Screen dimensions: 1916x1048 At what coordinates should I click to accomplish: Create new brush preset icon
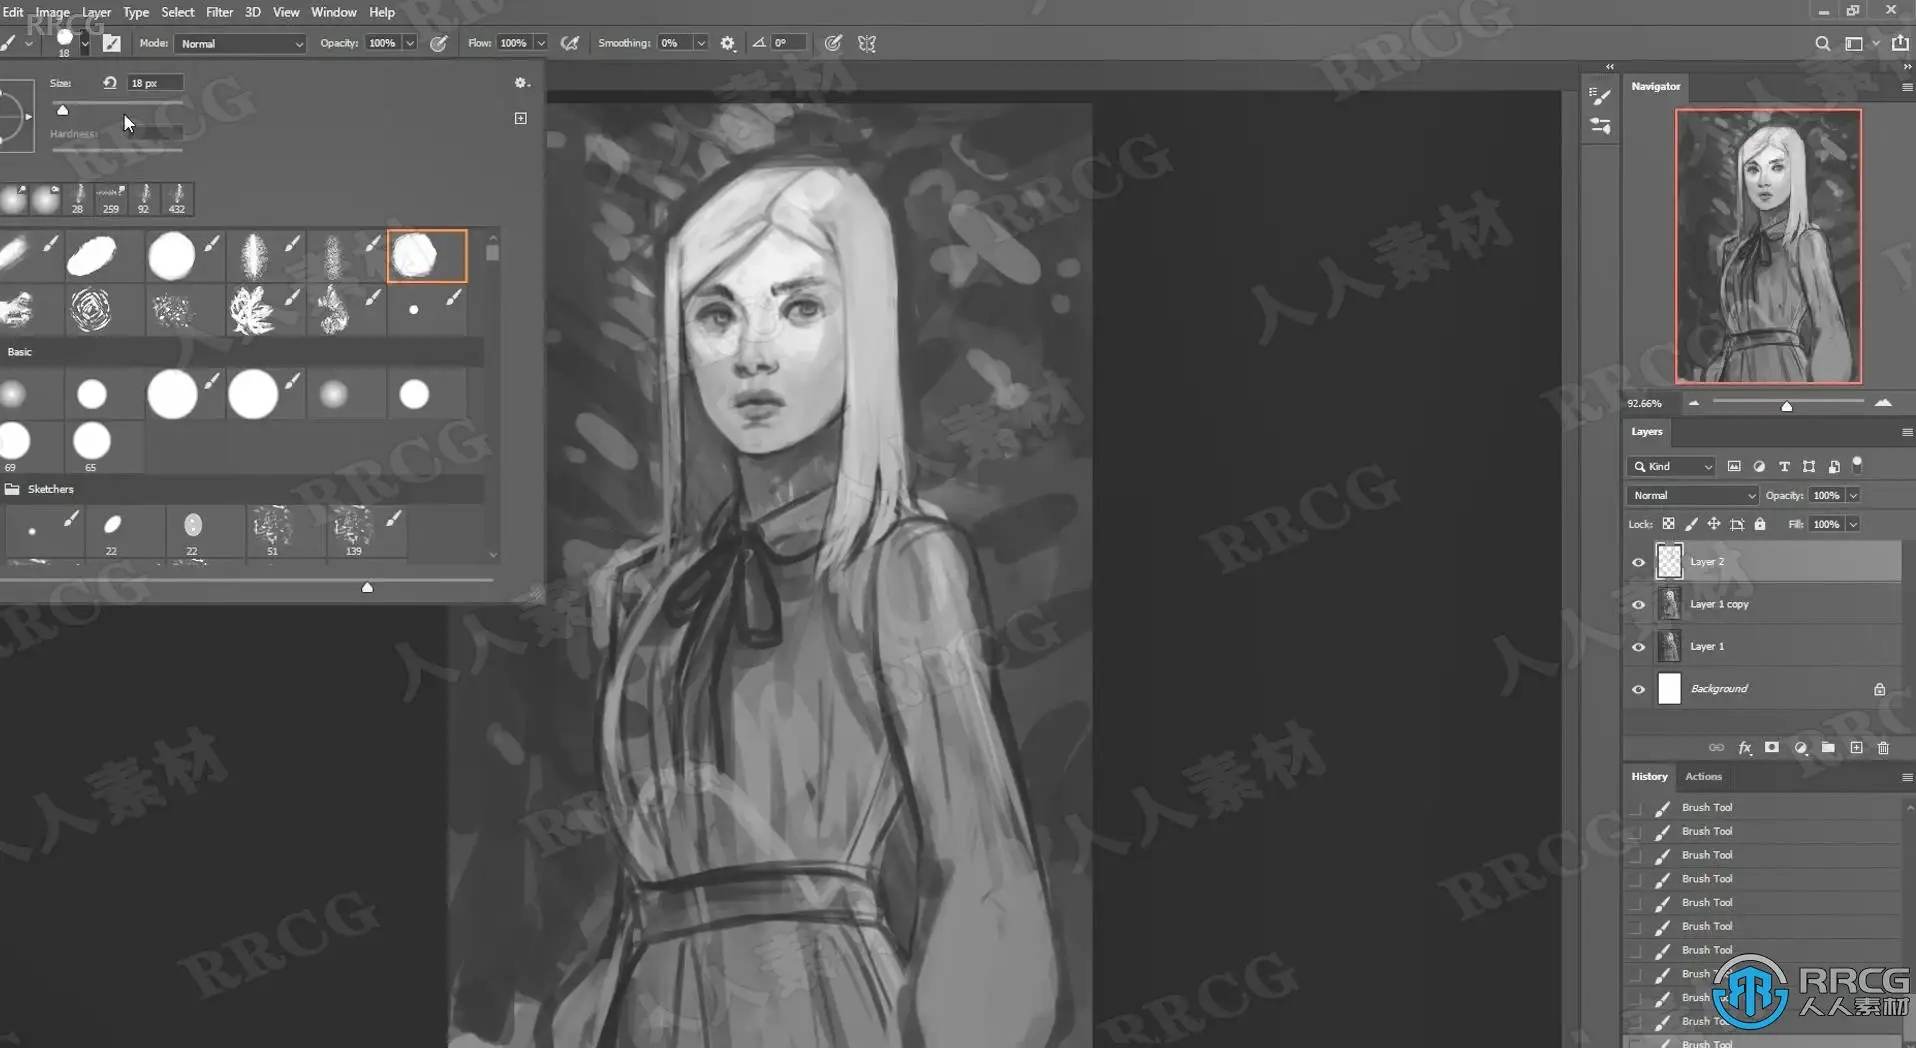pyautogui.click(x=521, y=118)
